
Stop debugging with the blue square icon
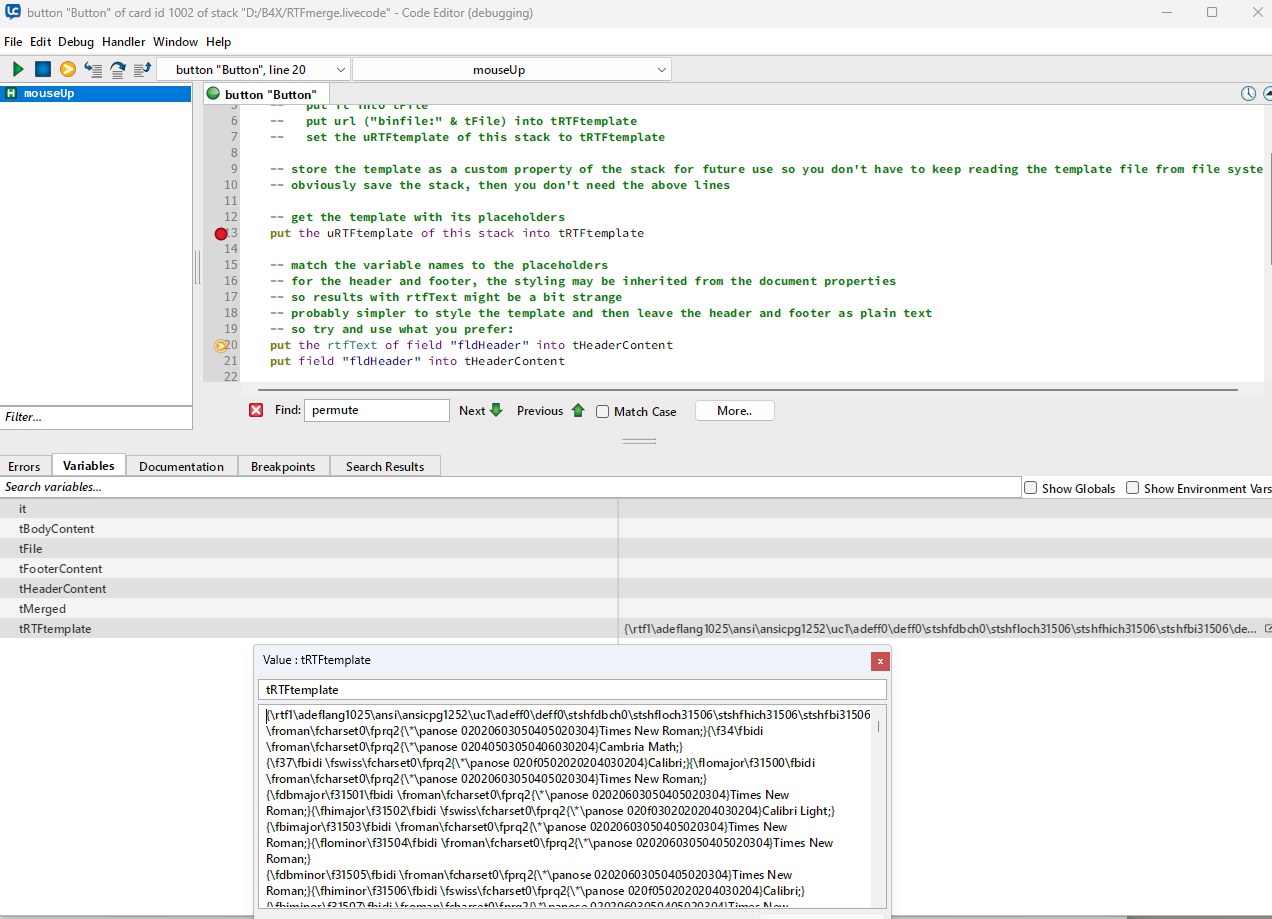(x=43, y=69)
